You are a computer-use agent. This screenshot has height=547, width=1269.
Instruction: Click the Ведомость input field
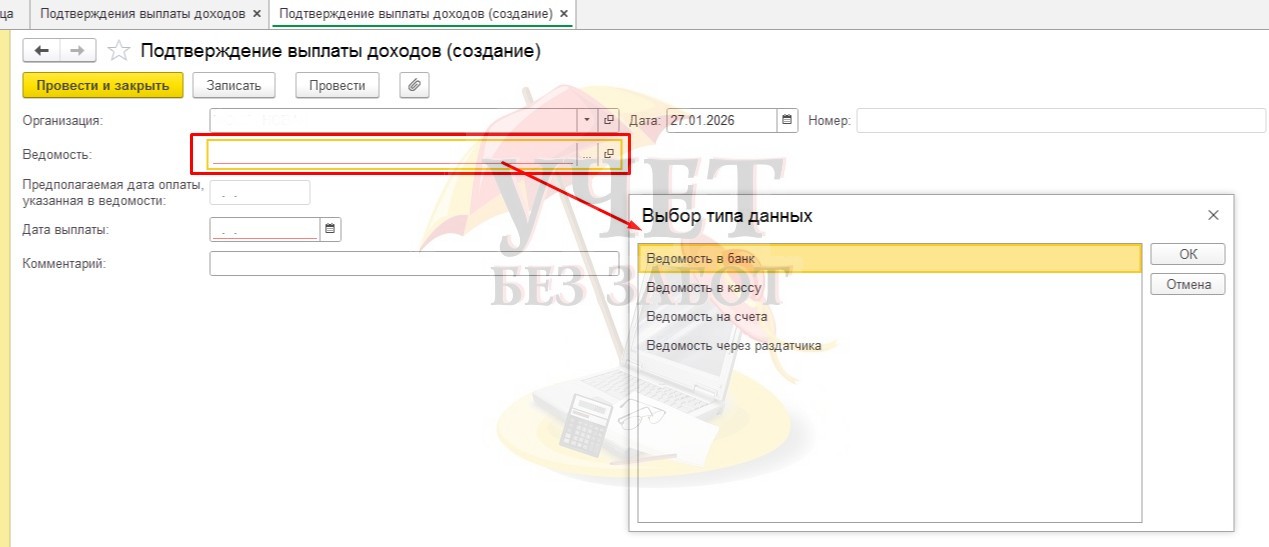point(393,153)
